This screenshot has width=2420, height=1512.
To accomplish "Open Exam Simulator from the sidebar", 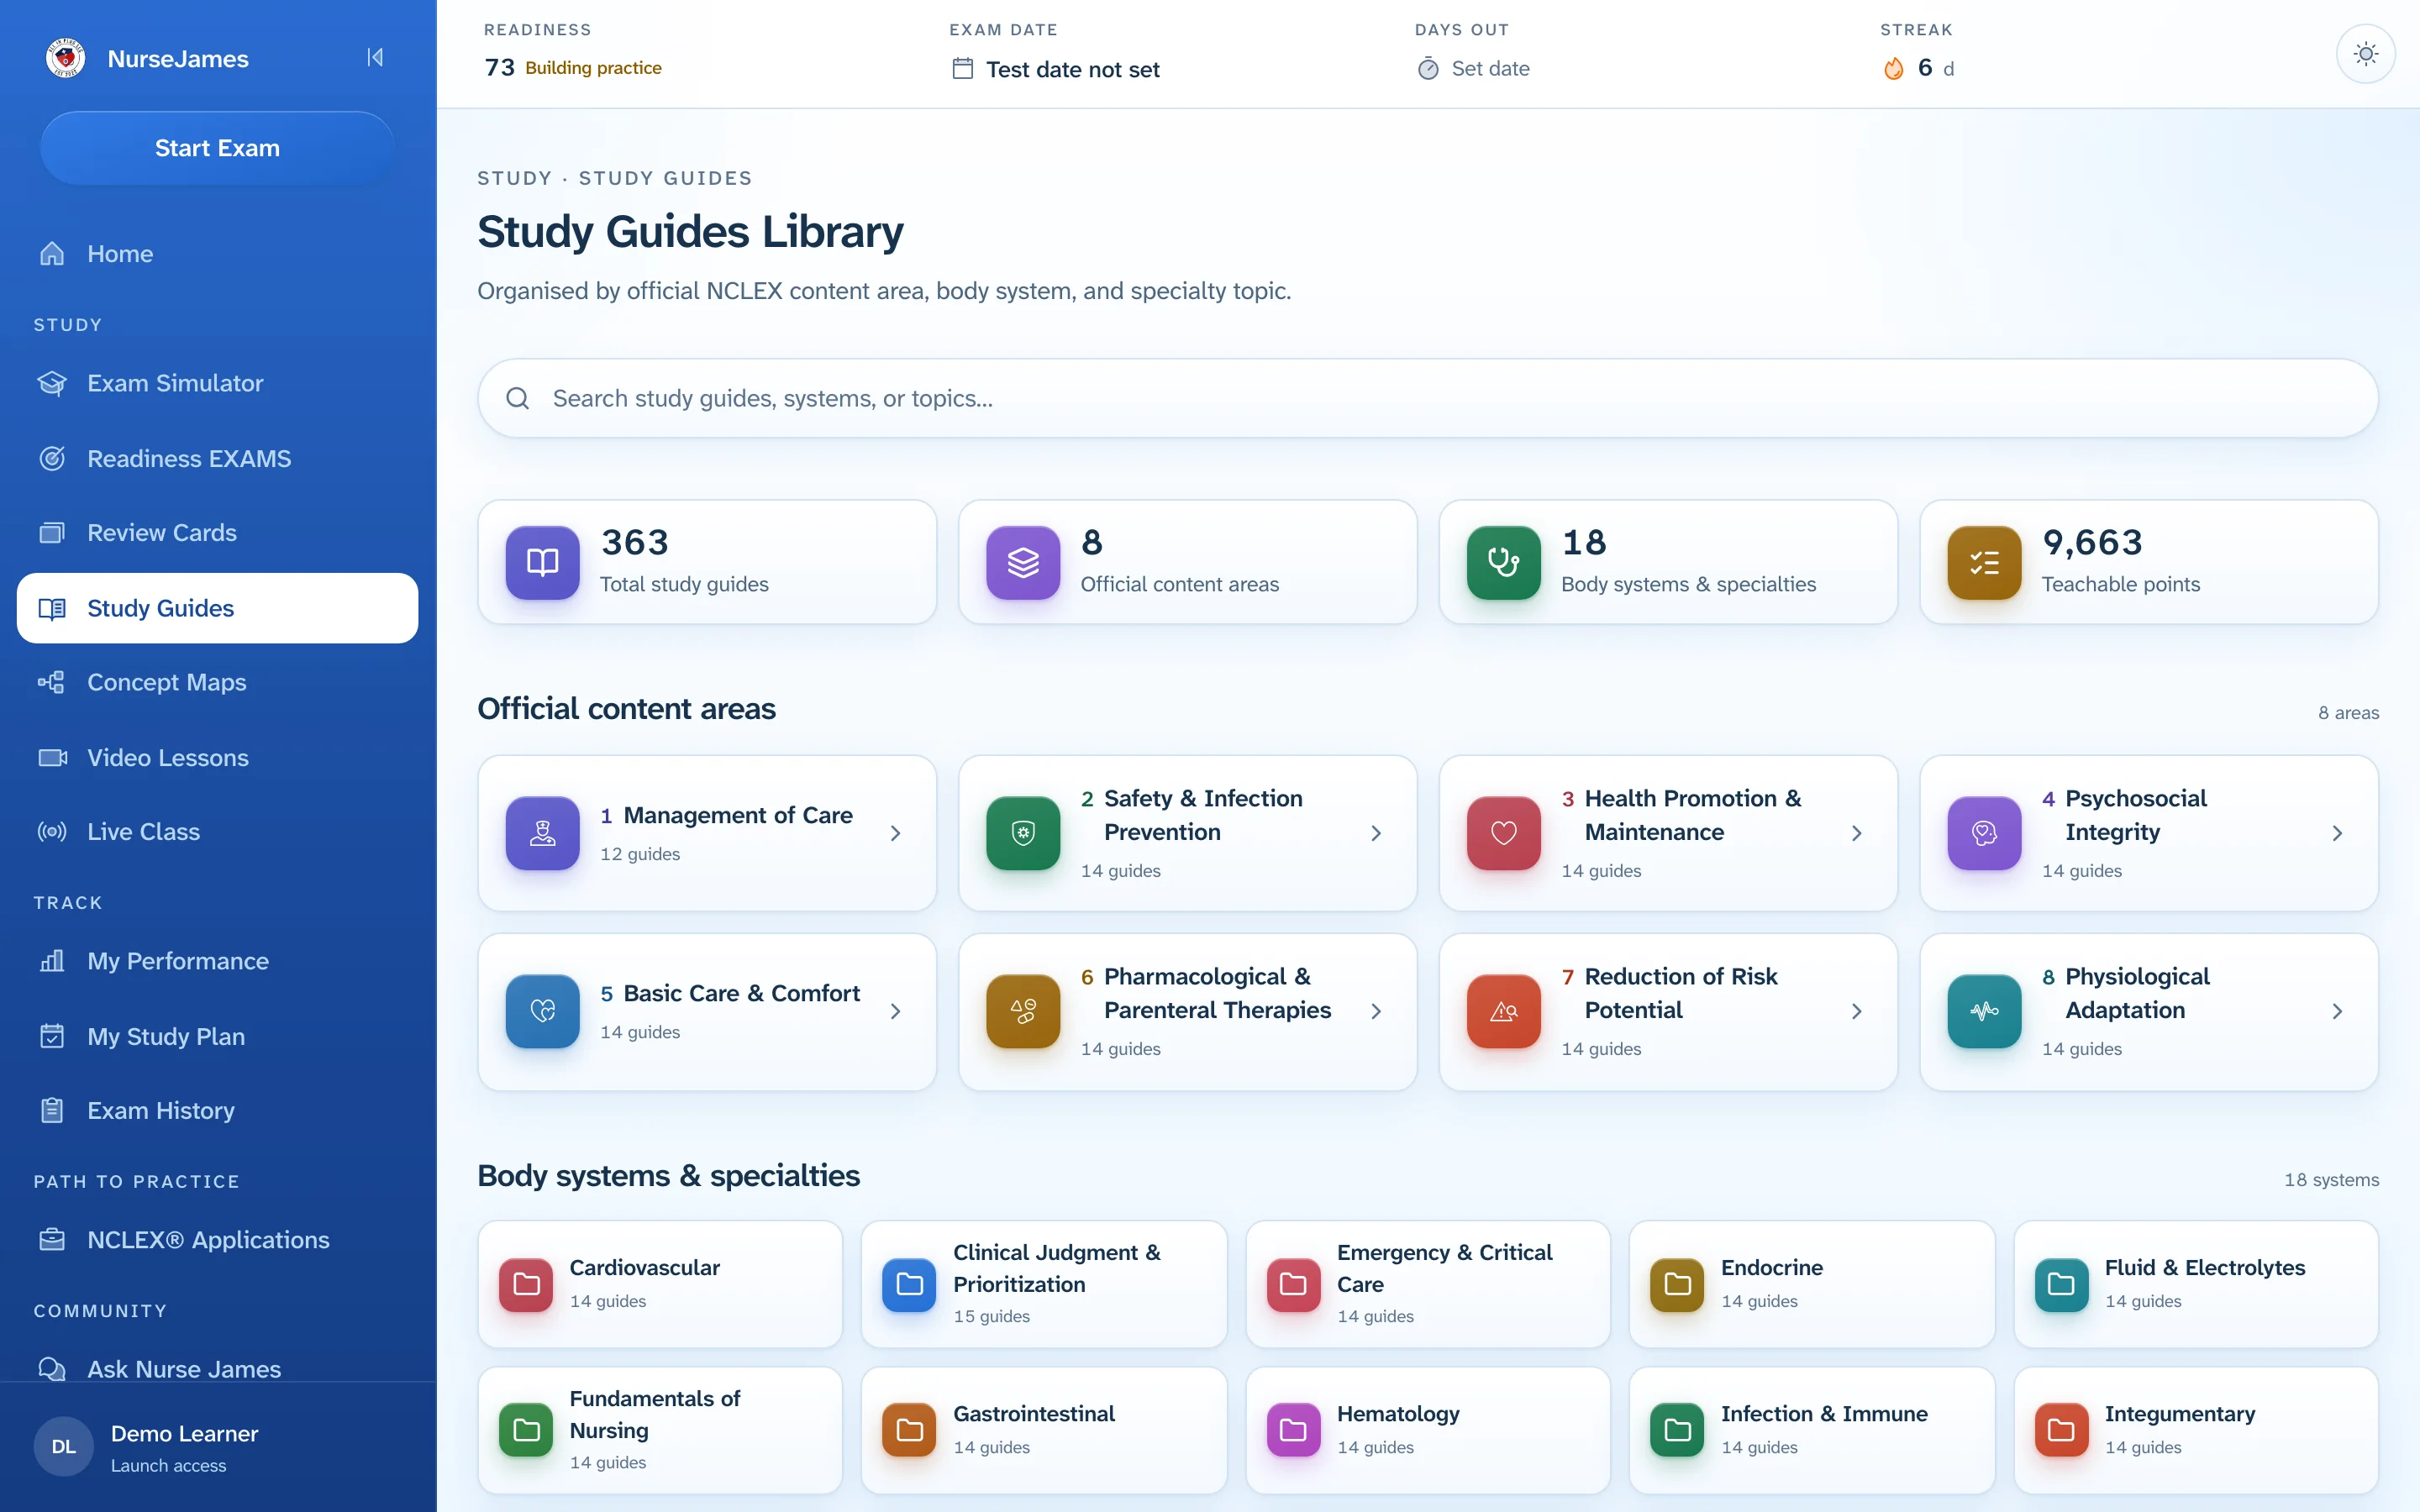I will tap(217, 383).
